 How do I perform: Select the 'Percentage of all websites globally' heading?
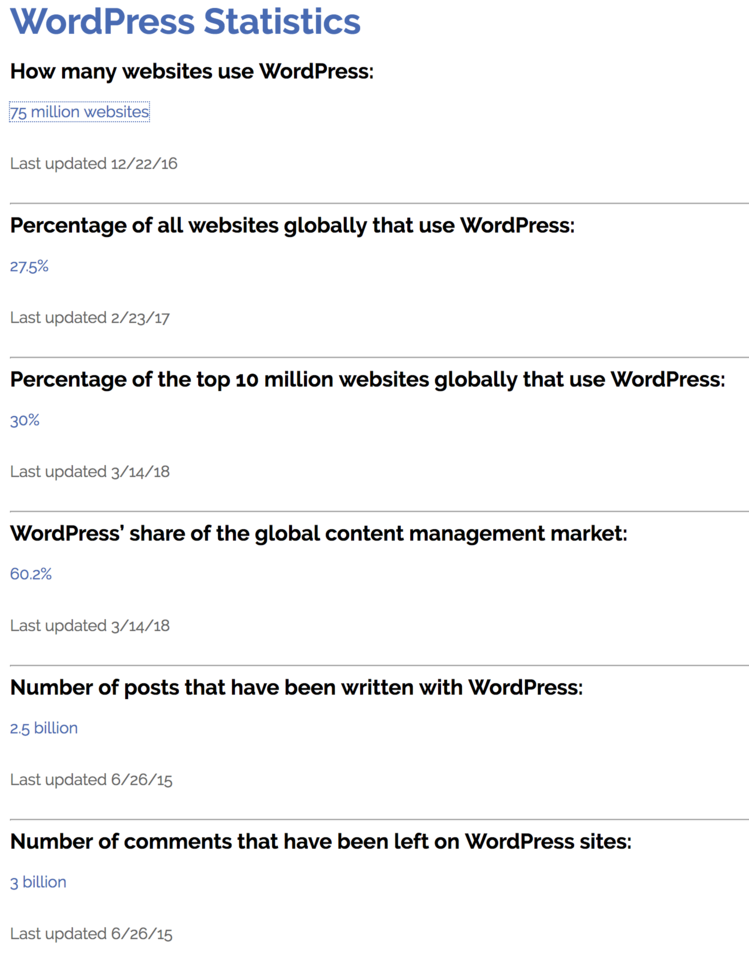coord(292,226)
